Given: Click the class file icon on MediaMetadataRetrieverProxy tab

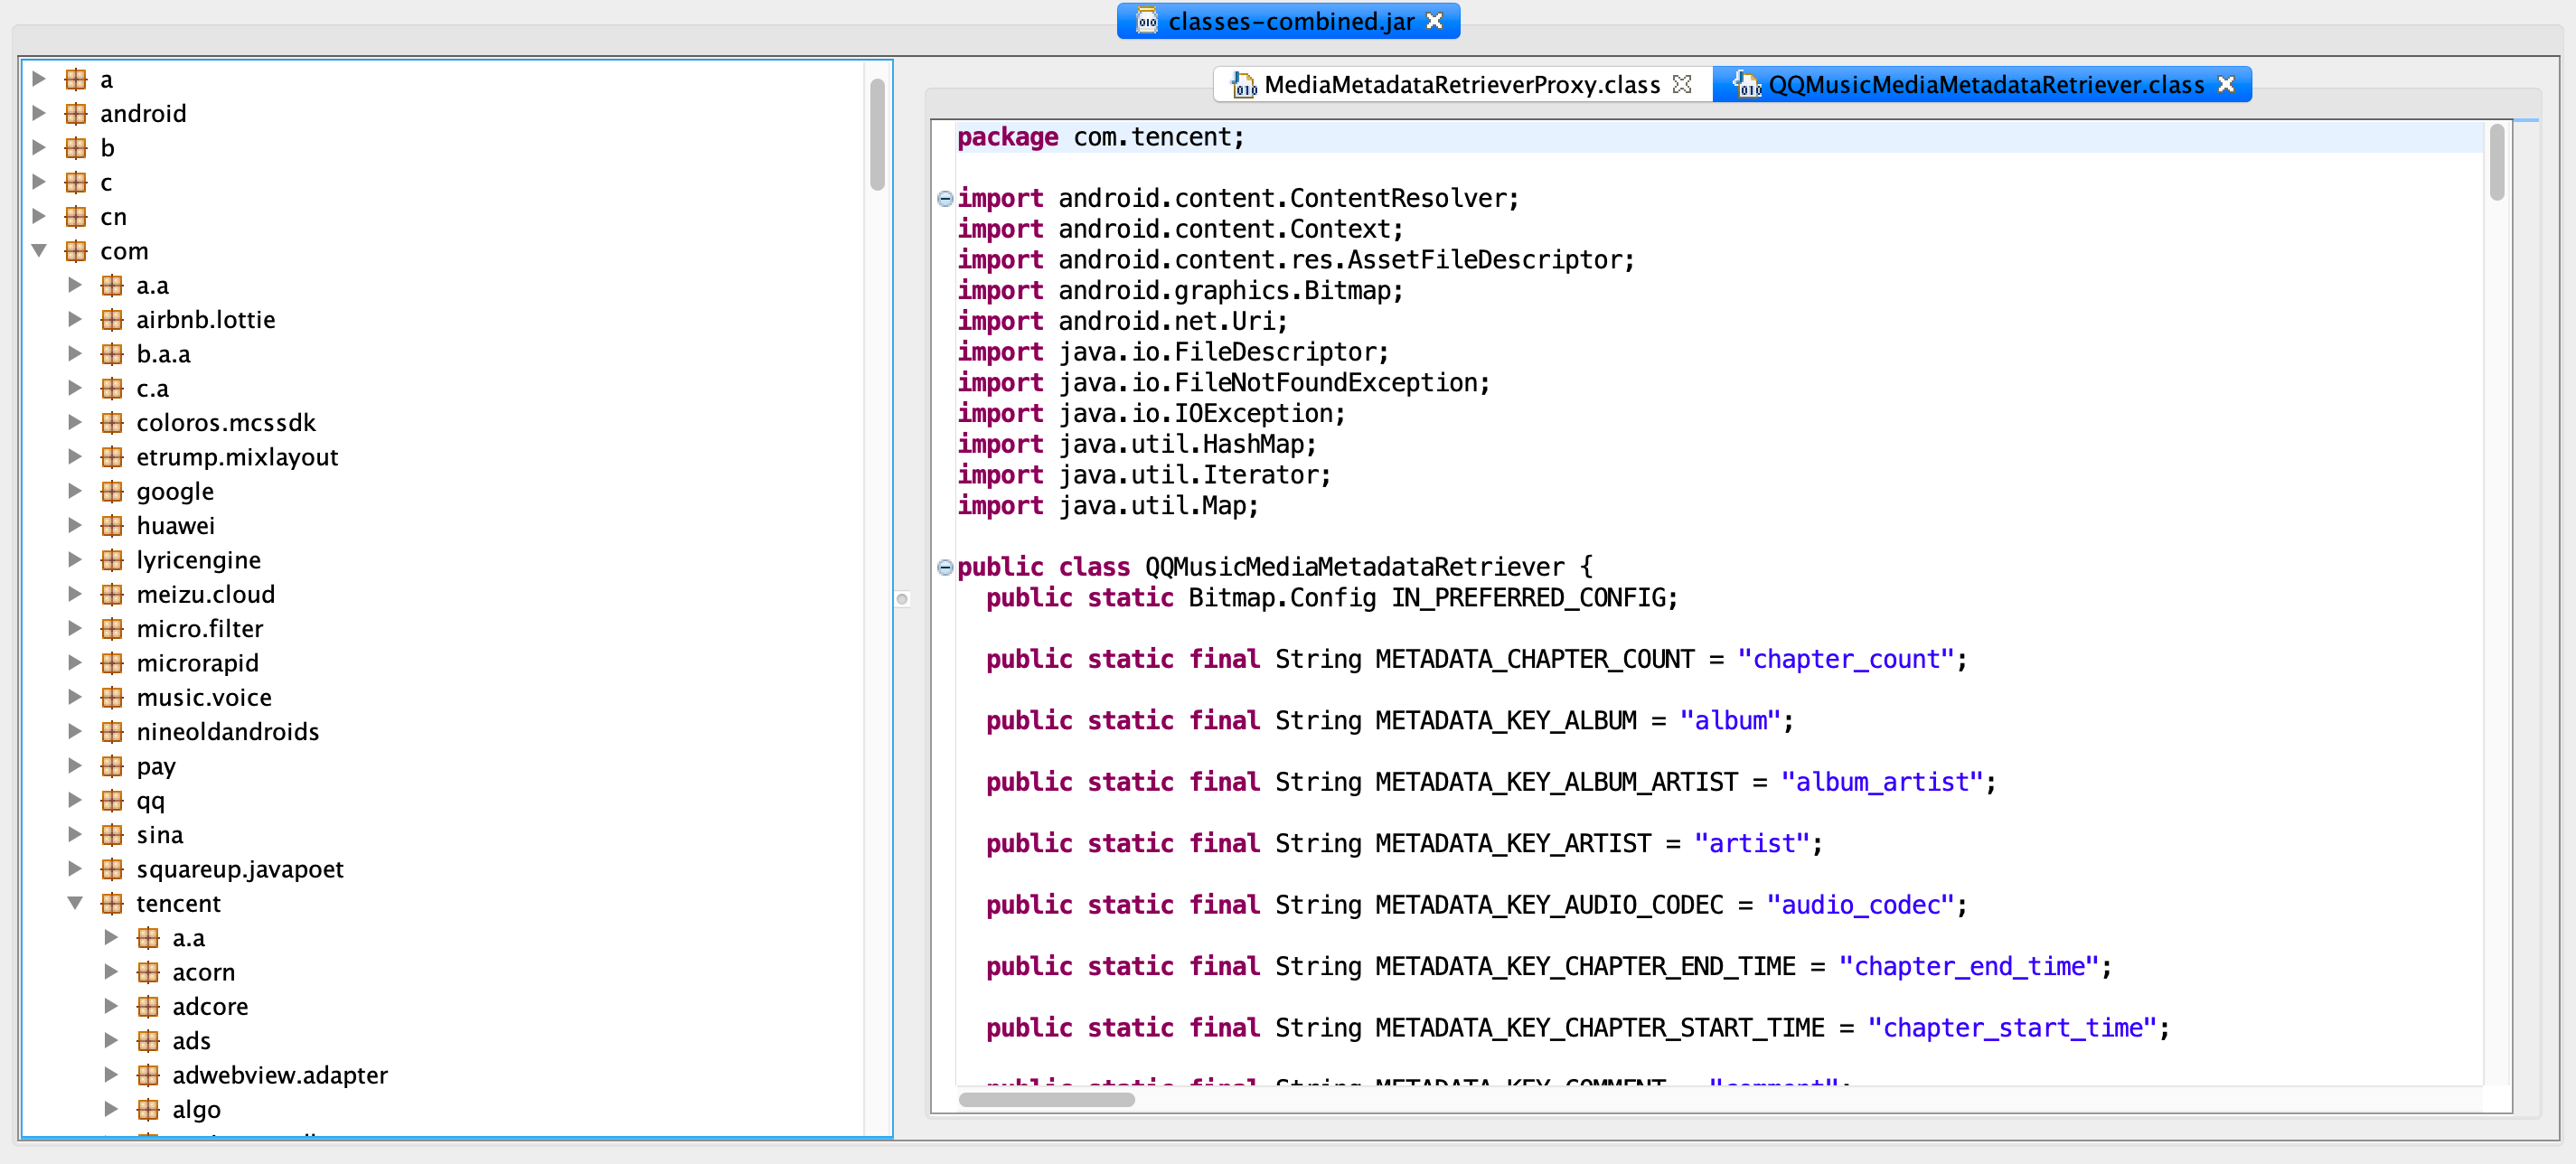Looking at the screenshot, I should 1243,85.
